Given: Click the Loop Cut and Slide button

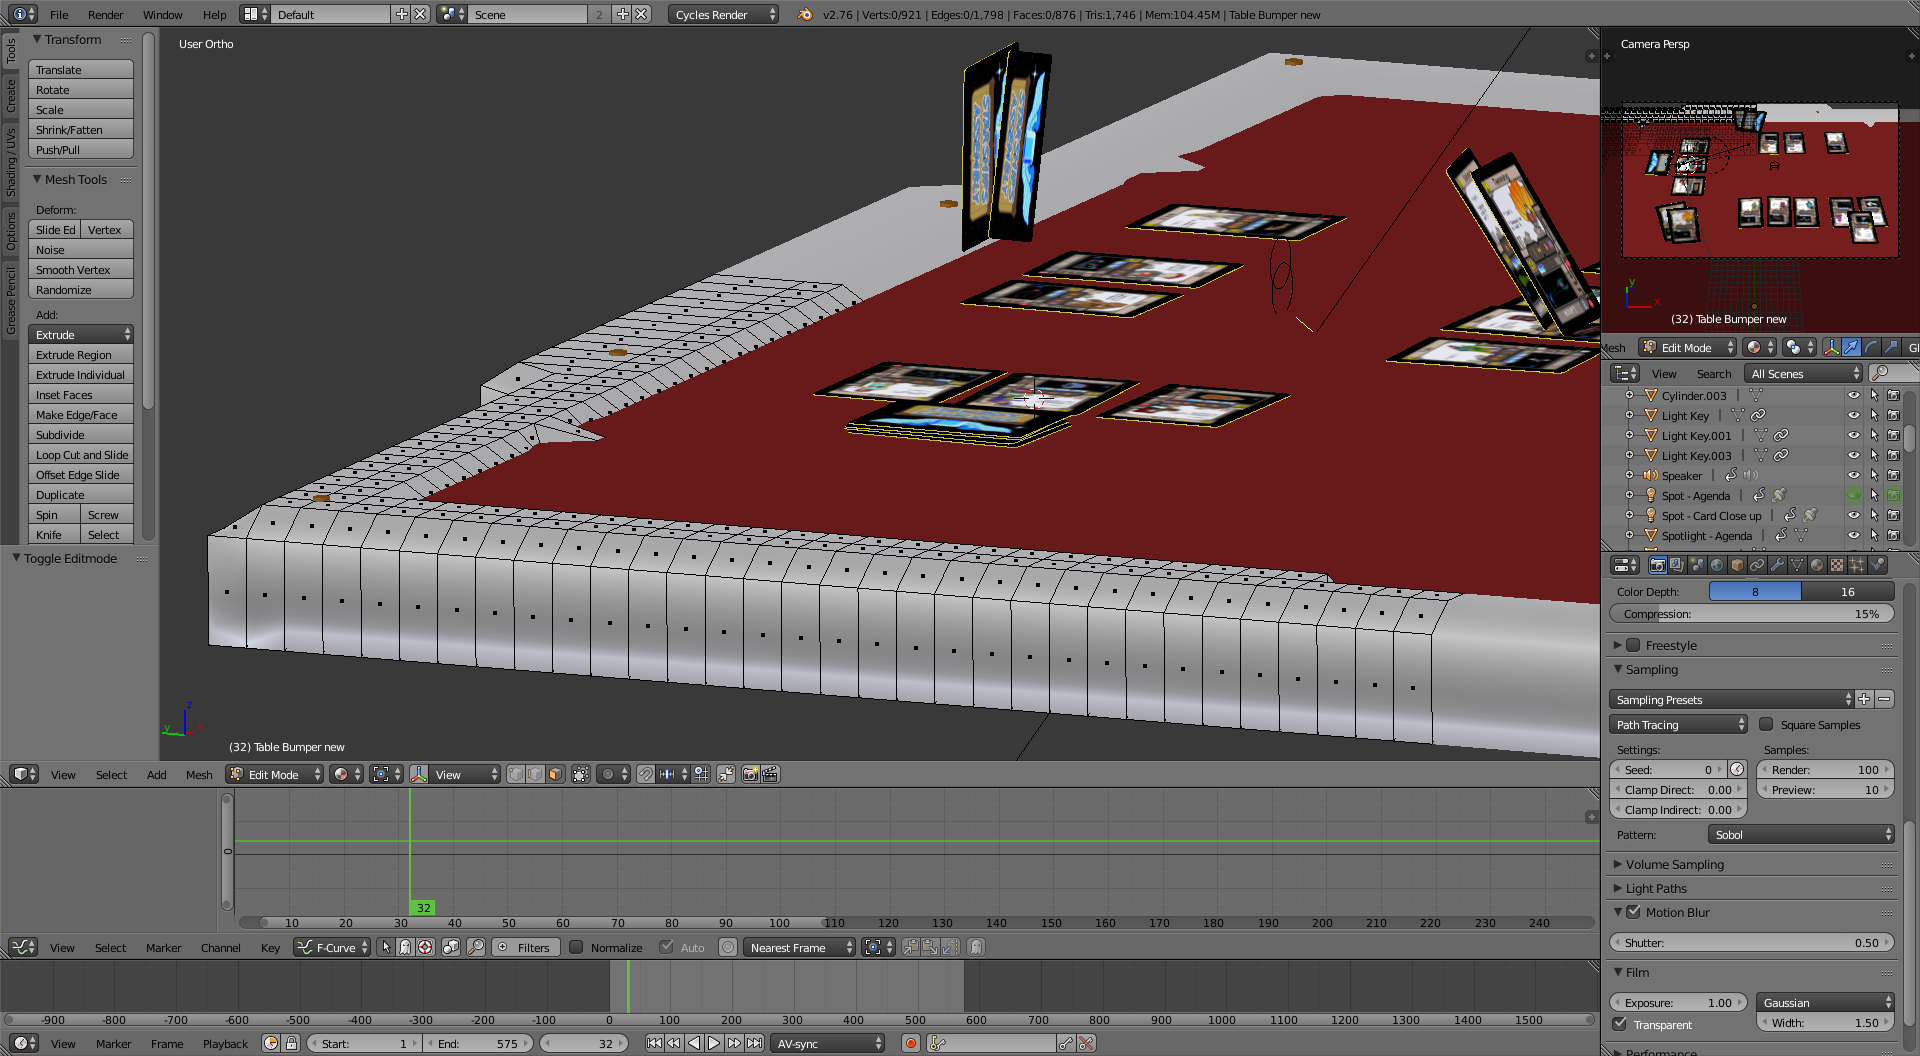Looking at the screenshot, I should (81, 454).
